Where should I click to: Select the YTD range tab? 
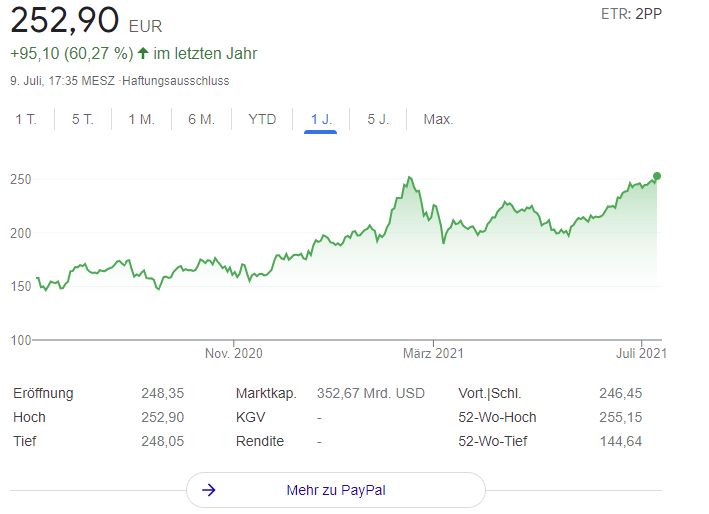coord(262,119)
